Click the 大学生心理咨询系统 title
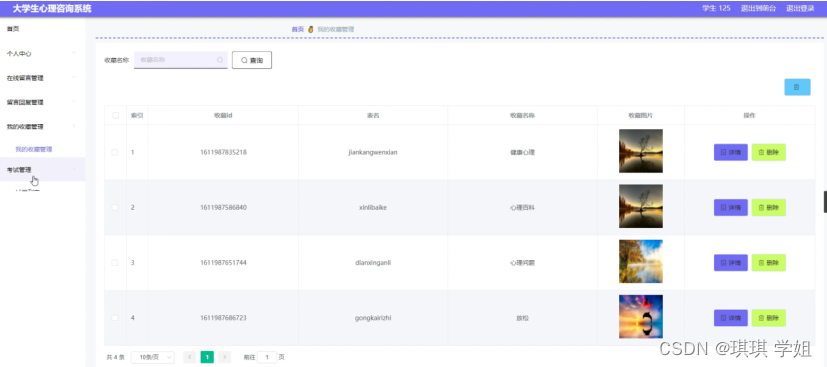Viewport: 827px width, 367px height. [x=52, y=8]
